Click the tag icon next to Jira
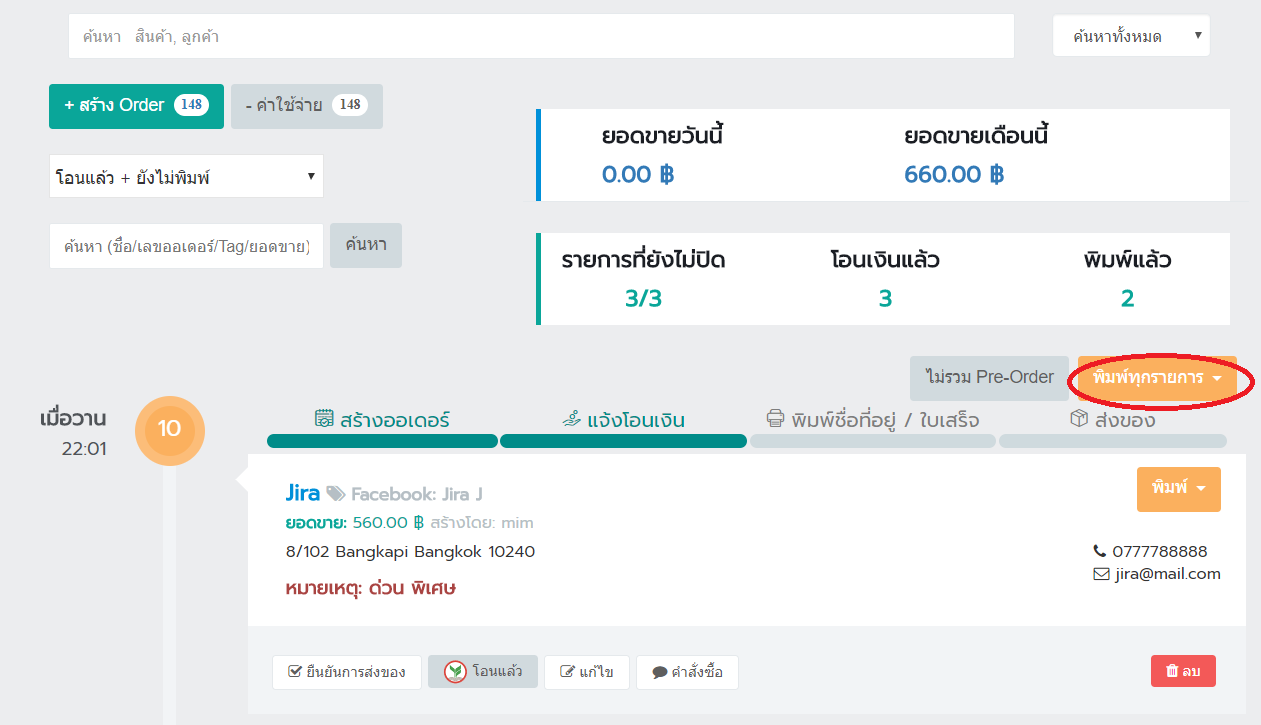The image size is (1261, 725). click(336, 494)
